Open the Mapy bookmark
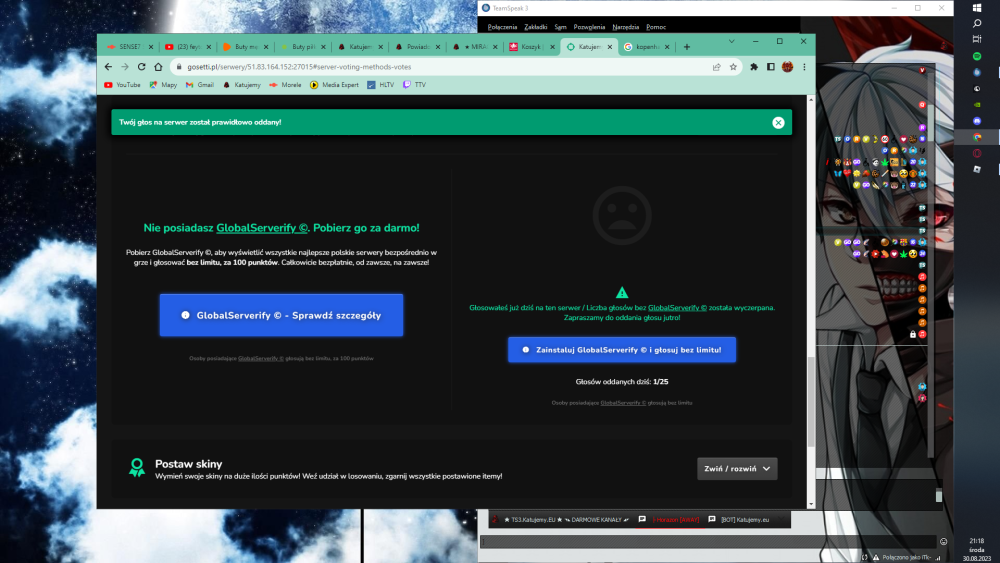 (x=163, y=85)
